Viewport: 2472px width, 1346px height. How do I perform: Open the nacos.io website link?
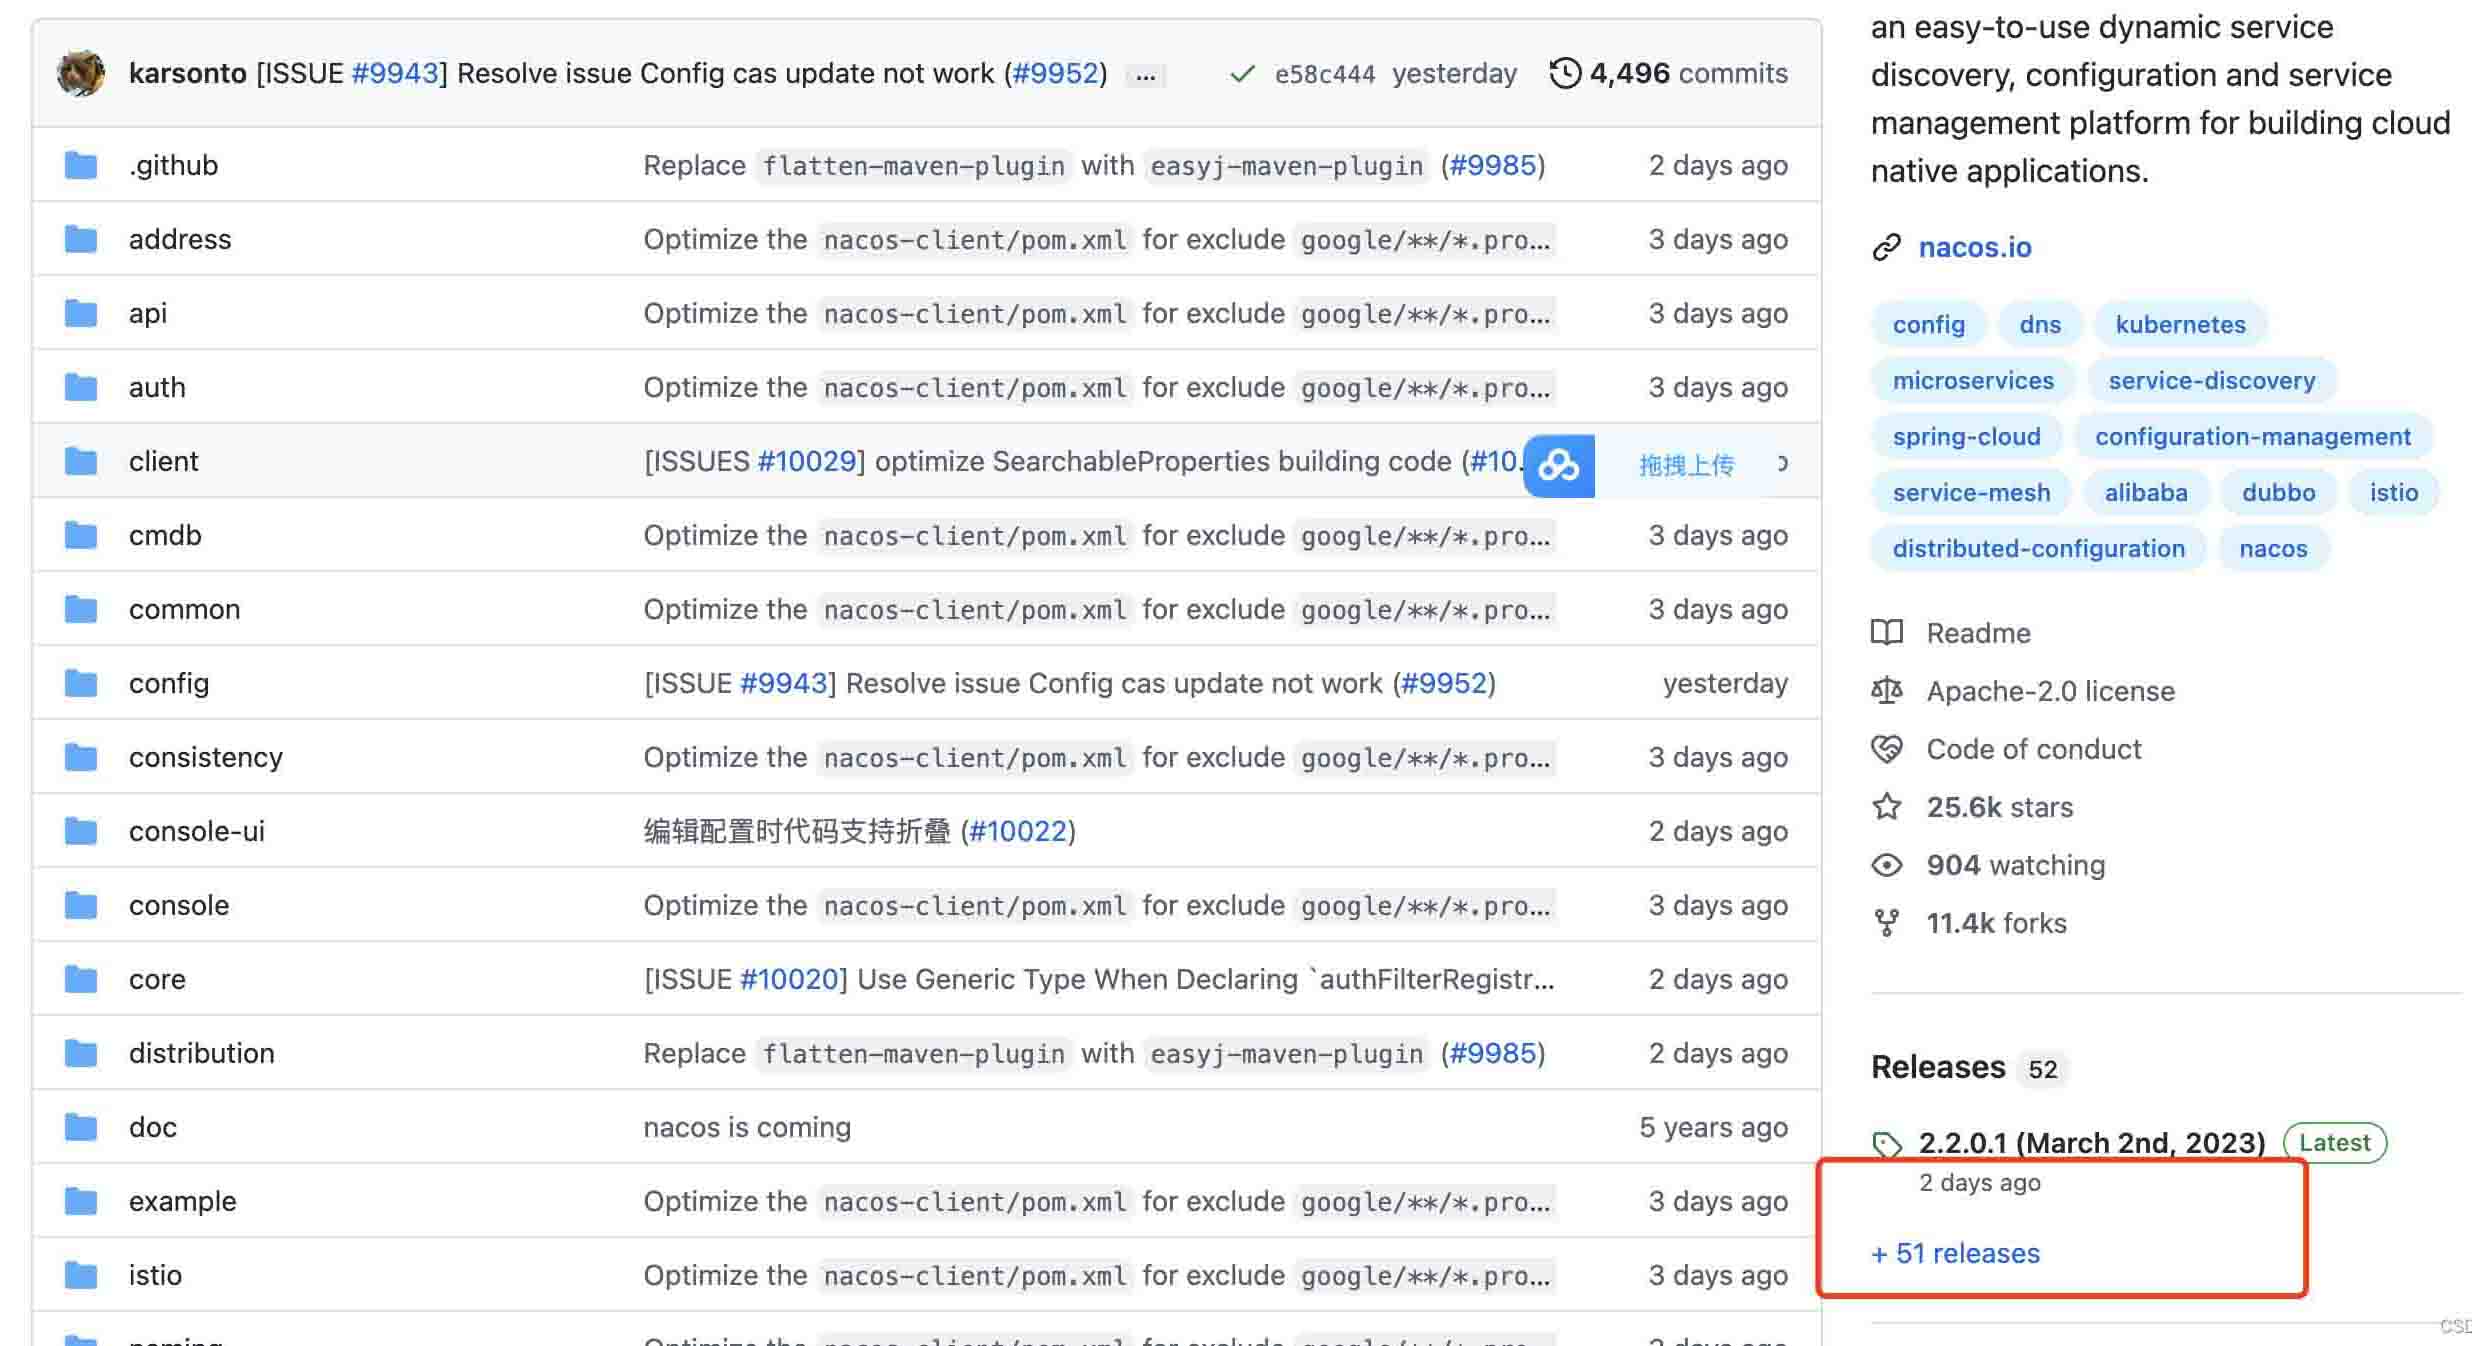click(x=1975, y=247)
